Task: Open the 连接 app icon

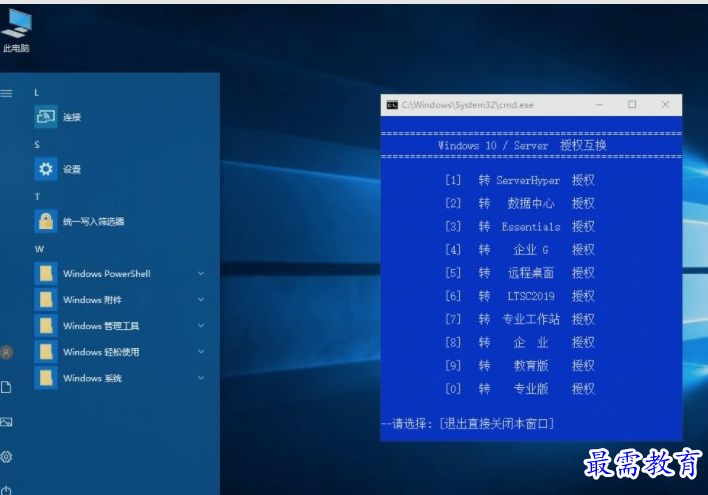Action: pos(46,117)
